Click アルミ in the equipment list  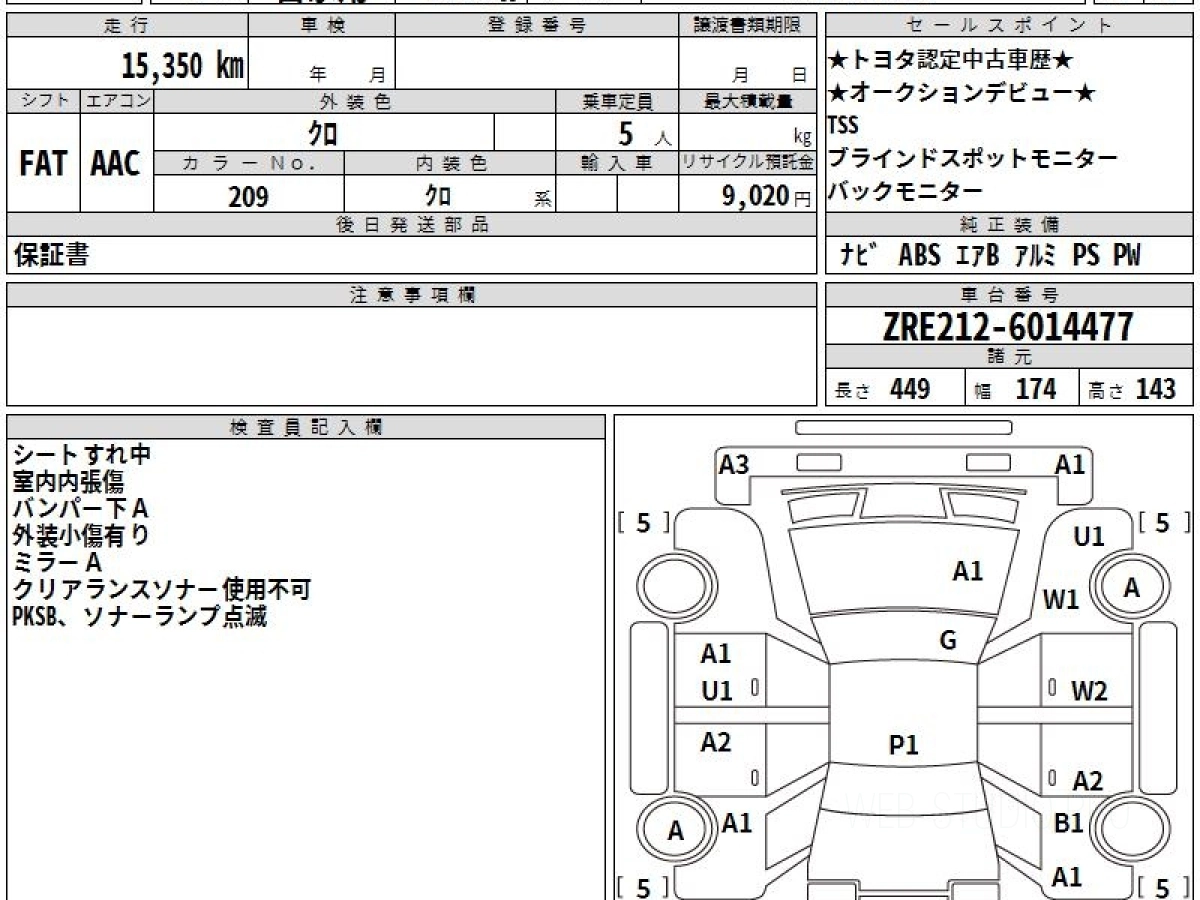coord(1035,255)
